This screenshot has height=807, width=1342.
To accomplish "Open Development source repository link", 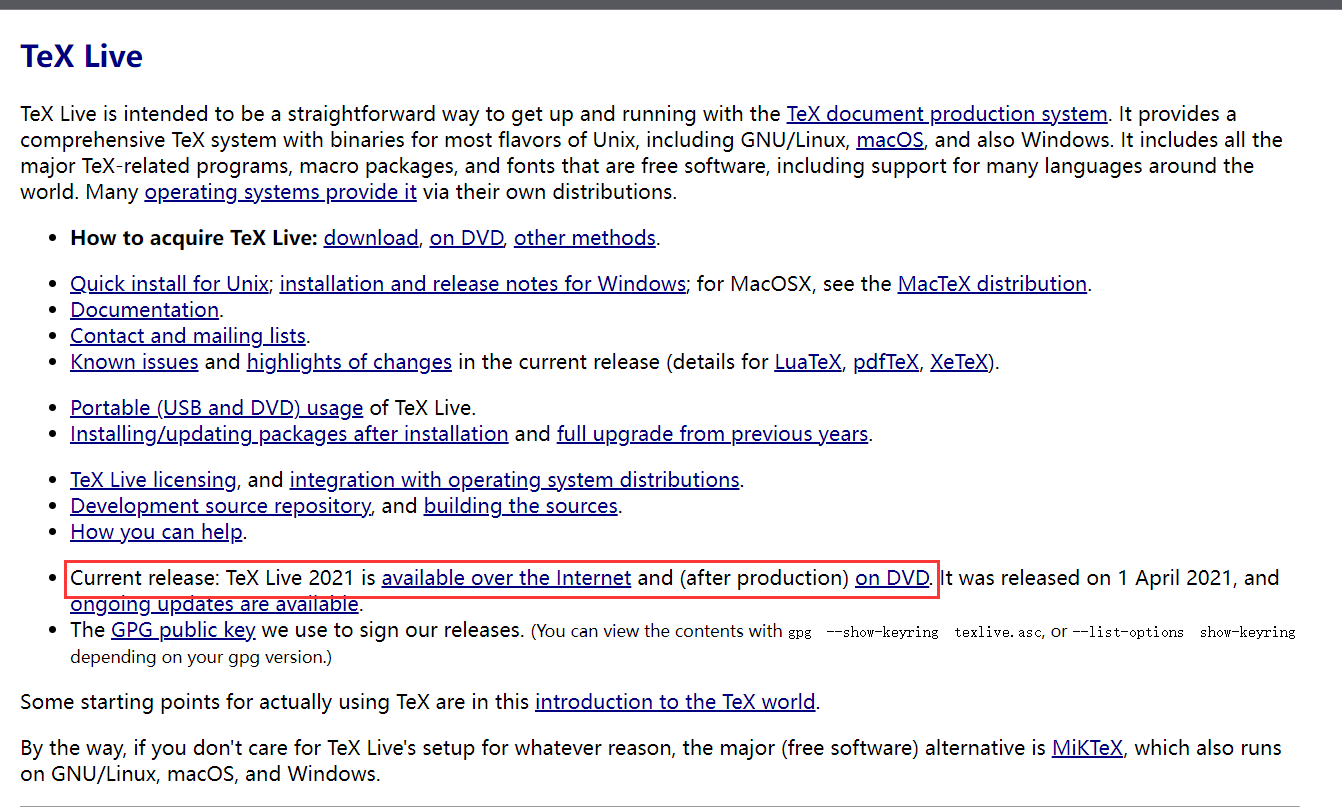I will (220, 506).
